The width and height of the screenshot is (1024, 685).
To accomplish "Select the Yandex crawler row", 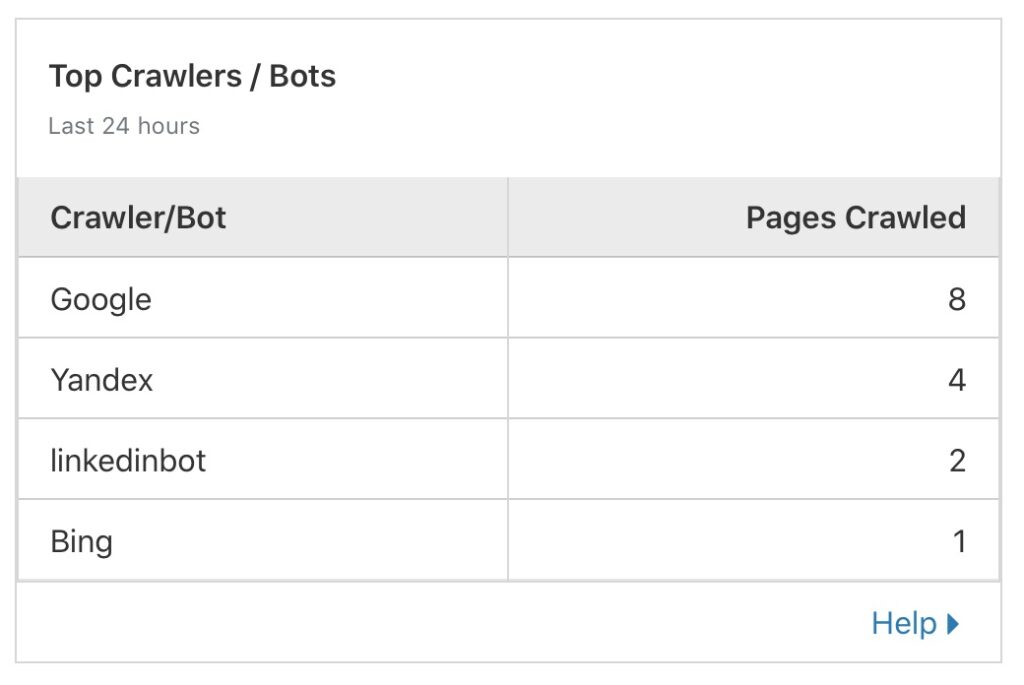I will click(508, 379).
